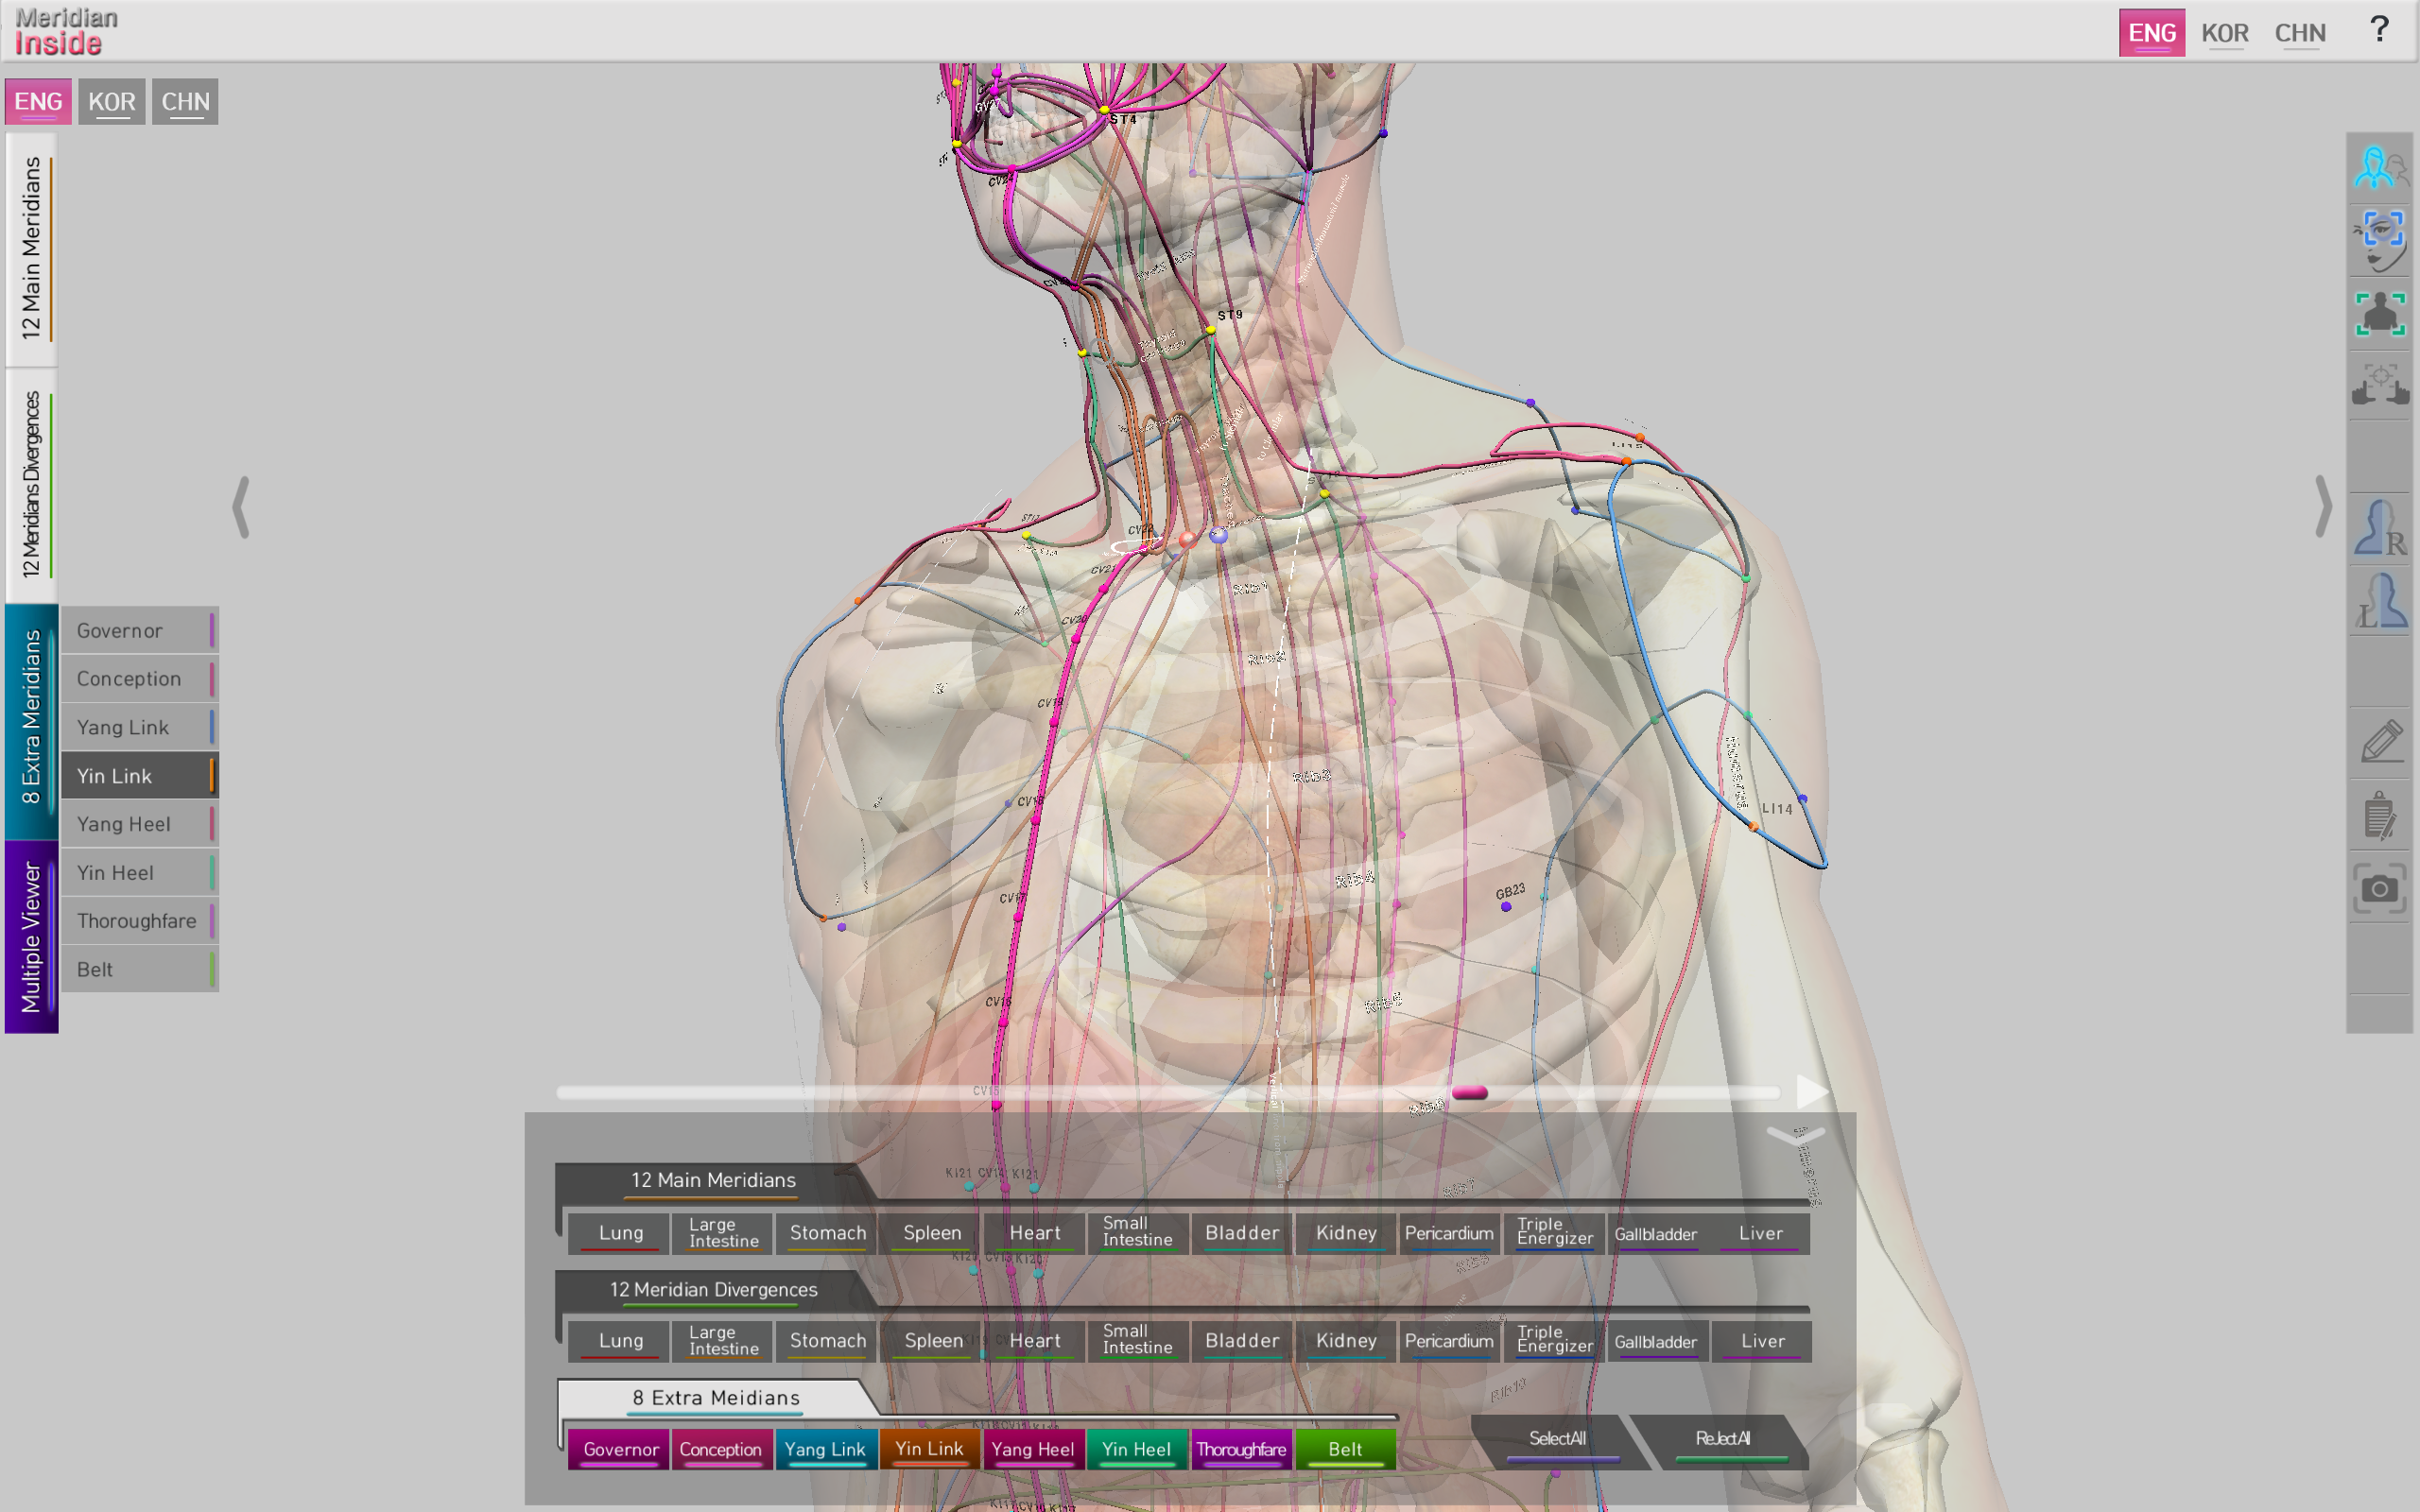Toggle Liver in Meridian Divergences row

pyautogui.click(x=1762, y=1341)
